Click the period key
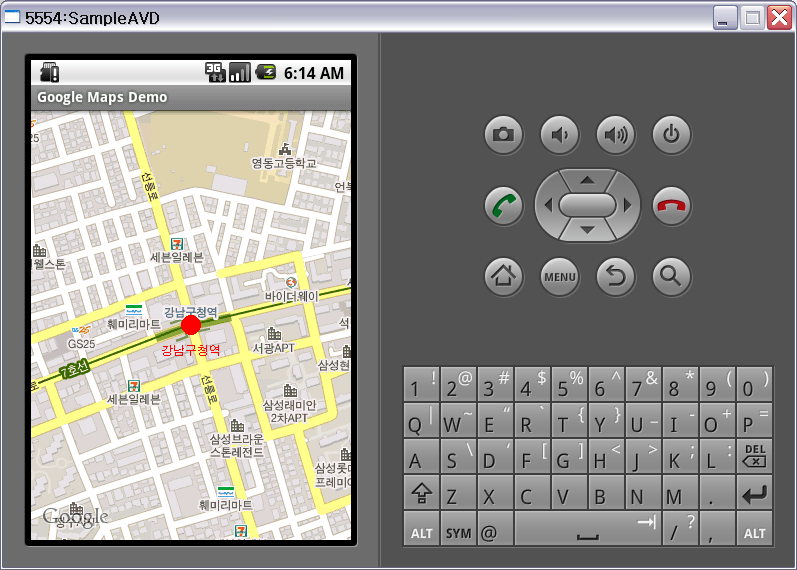This screenshot has width=797, height=570. click(x=717, y=492)
